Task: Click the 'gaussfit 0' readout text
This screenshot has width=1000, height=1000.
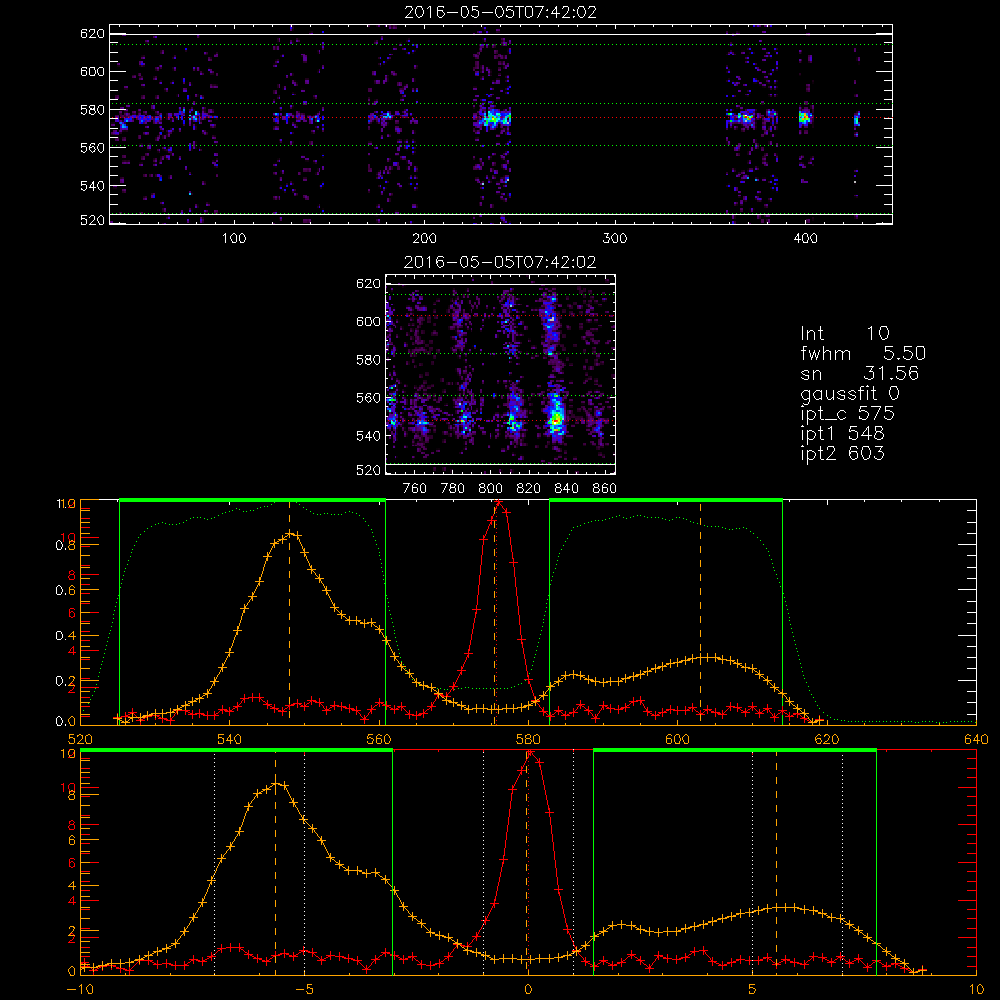Action: click(850, 393)
